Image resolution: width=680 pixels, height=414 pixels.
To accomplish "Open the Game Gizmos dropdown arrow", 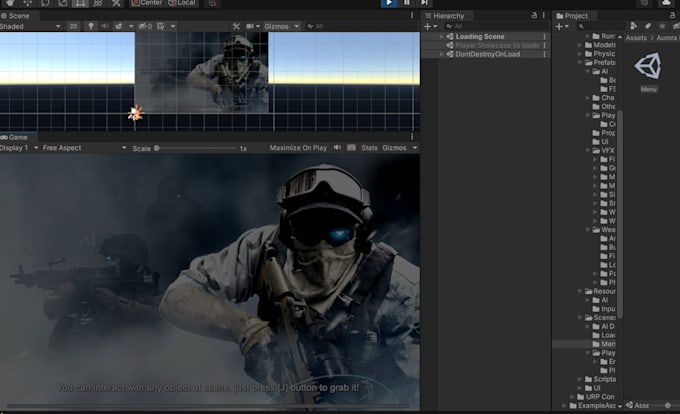I will 415,148.
